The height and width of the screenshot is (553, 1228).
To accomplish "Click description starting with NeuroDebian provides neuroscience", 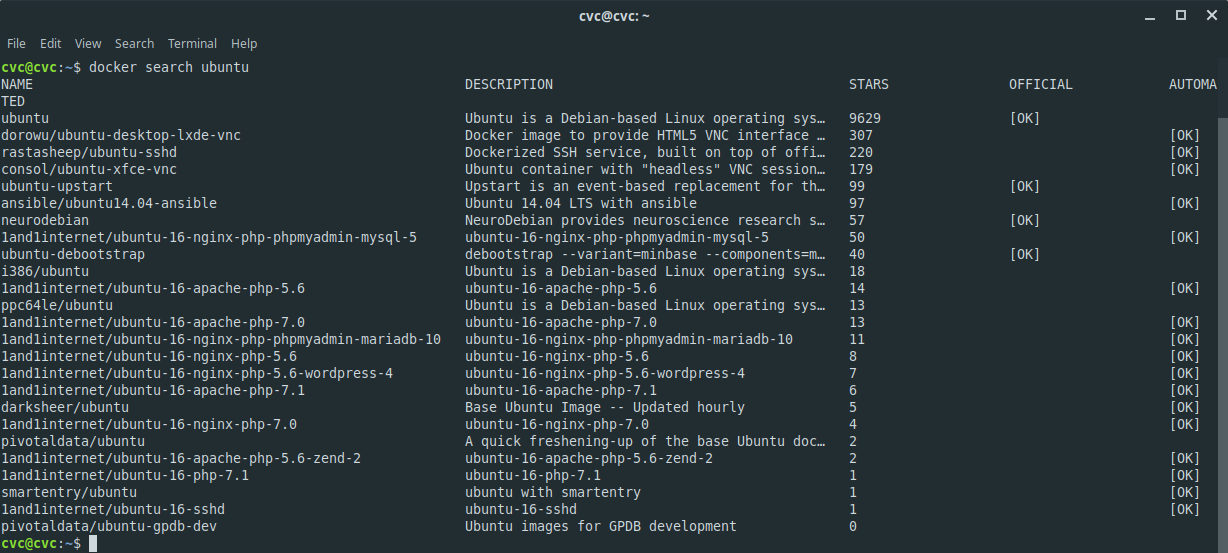I will tap(645, 220).
